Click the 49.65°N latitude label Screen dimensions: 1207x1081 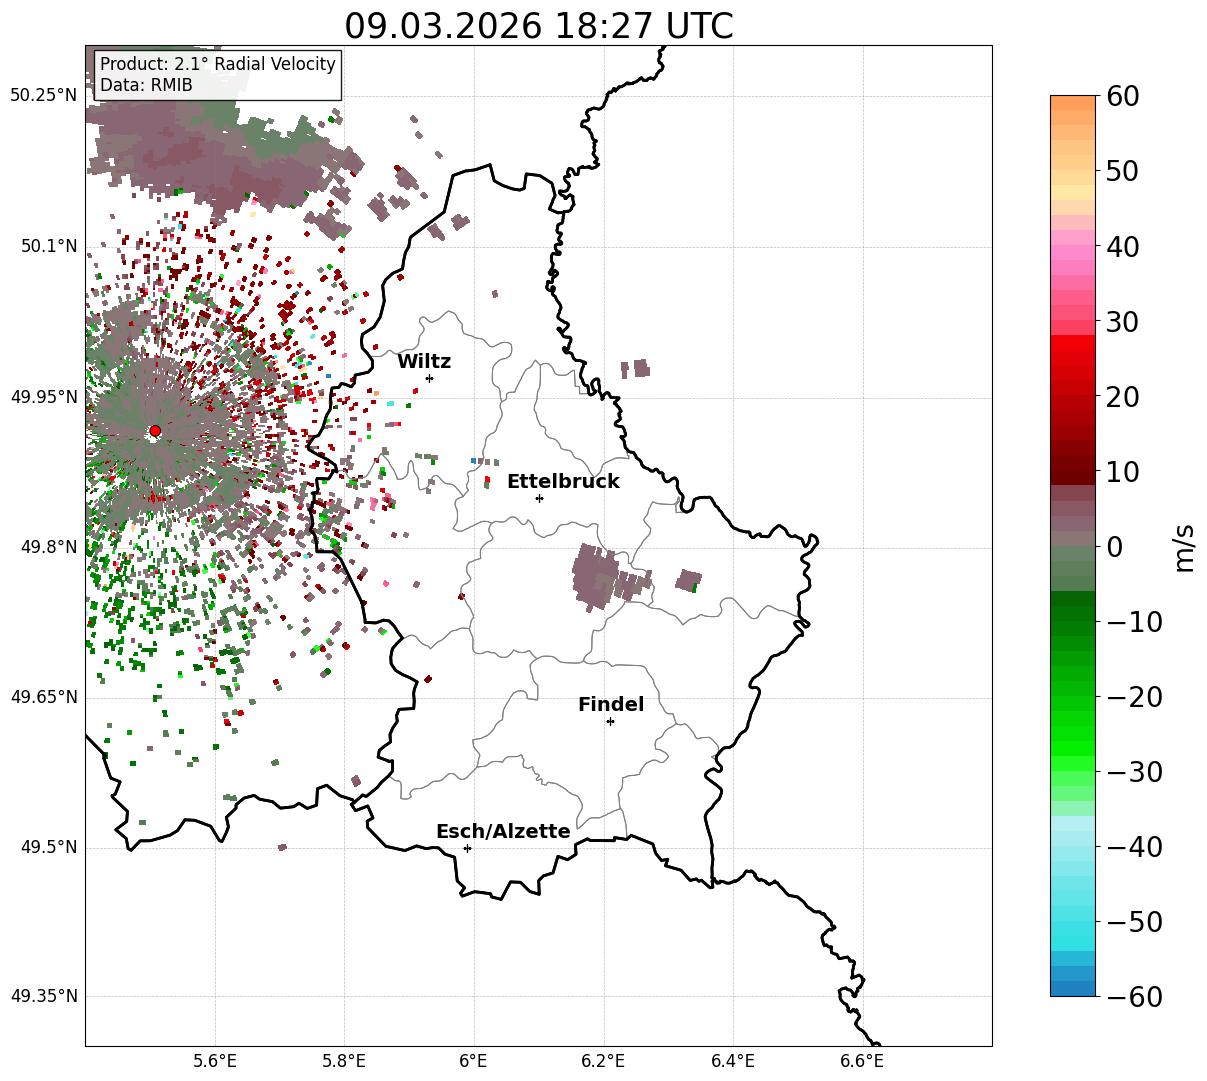43,697
